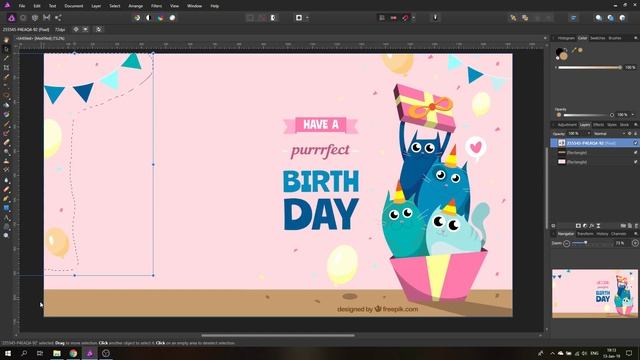The width and height of the screenshot is (640, 360).
Task: Open the Arrange menu
Action: pos(136,6)
